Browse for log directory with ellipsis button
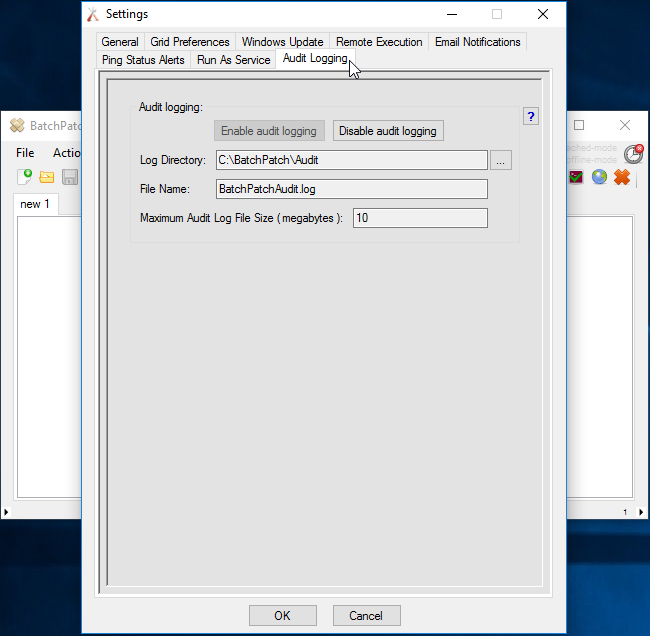The height and width of the screenshot is (636, 650). point(501,160)
